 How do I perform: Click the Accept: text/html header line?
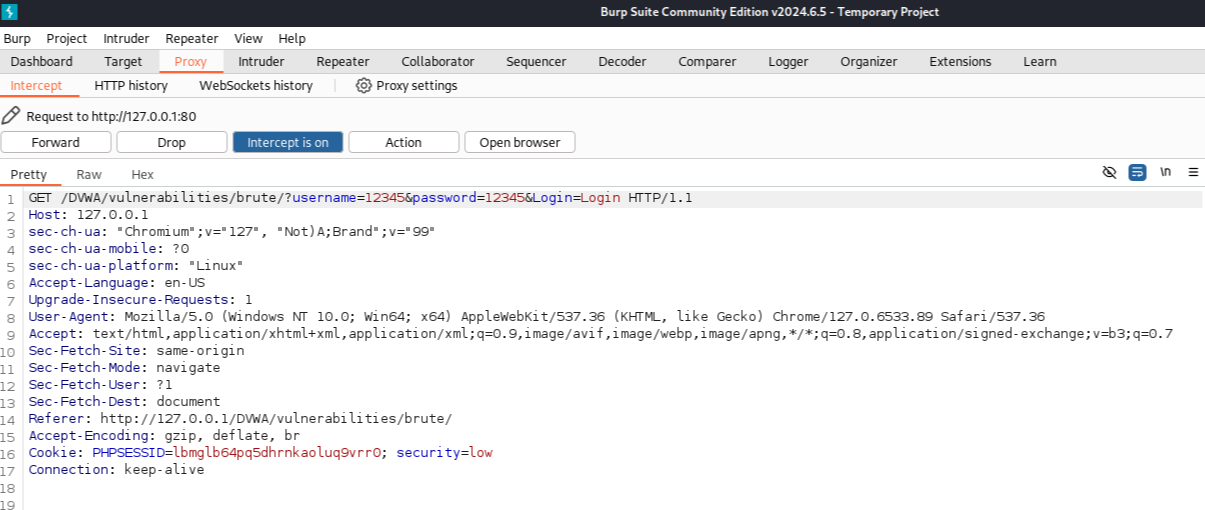coord(600,334)
